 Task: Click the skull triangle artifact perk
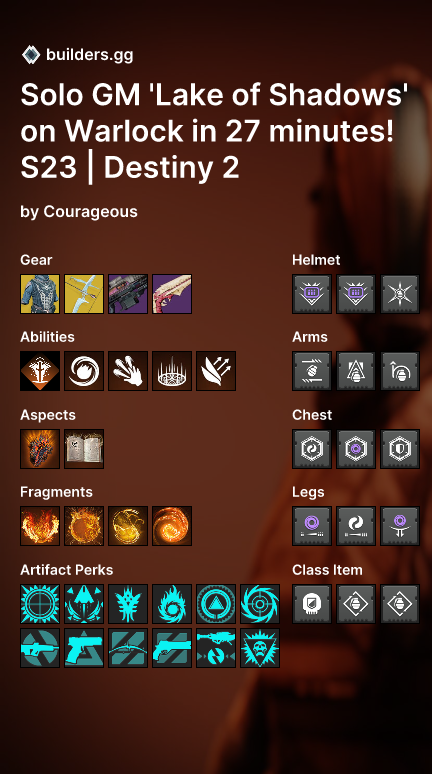(x=260, y=648)
